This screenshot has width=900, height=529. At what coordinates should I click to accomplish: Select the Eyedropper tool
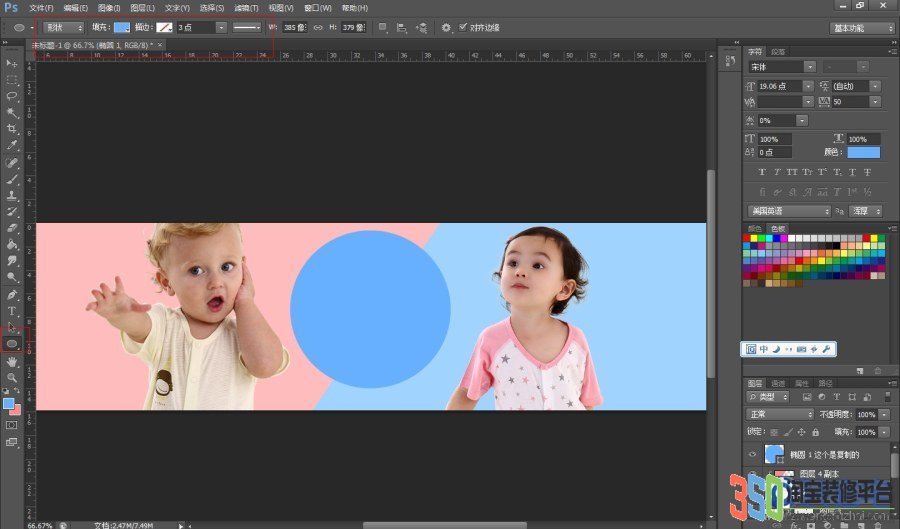click(11, 145)
